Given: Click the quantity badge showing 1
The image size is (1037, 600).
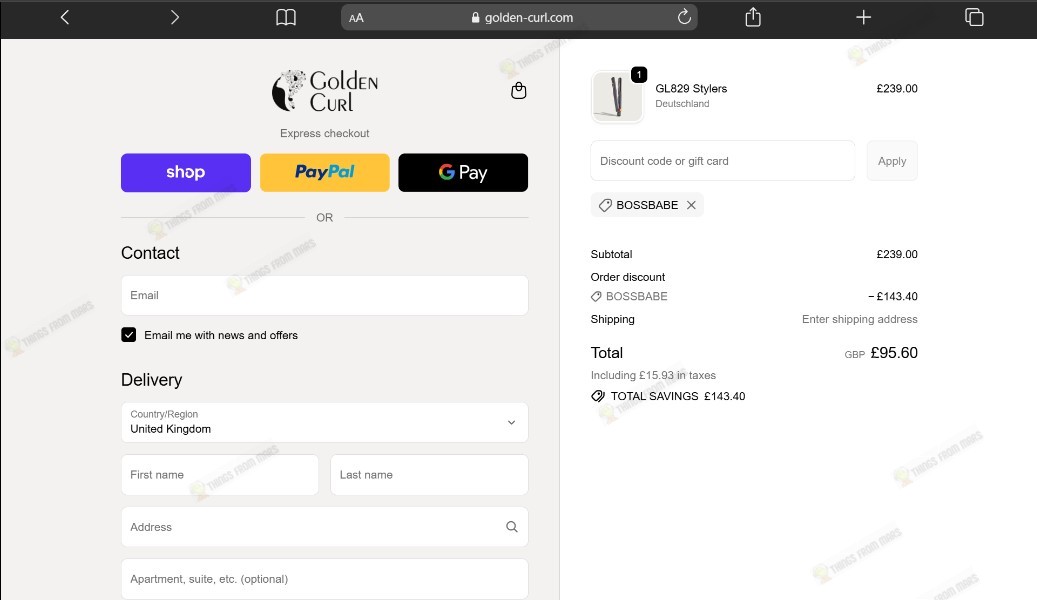Looking at the screenshot, I should (x=639, y=75).
